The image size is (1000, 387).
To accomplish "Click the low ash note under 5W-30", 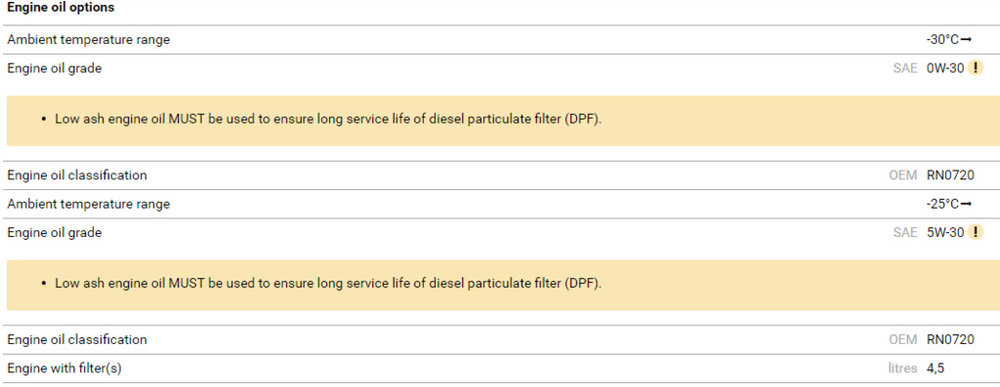I will [x=328, y=284].
